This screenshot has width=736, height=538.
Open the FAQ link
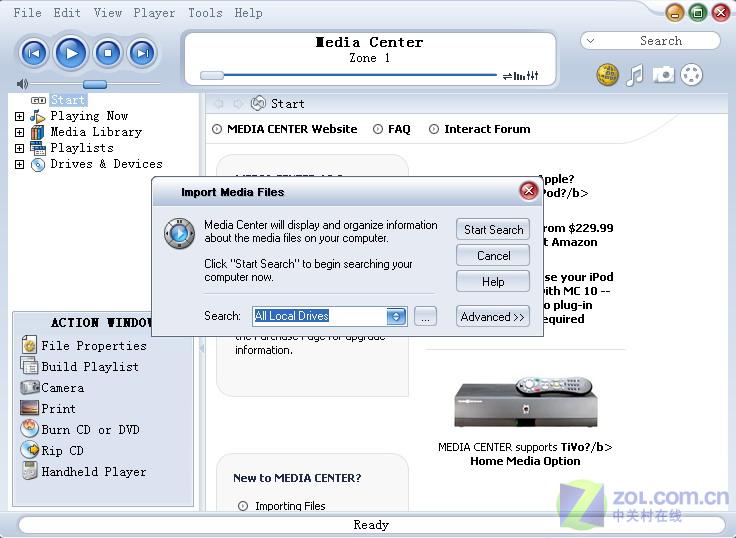pos(399,129)
